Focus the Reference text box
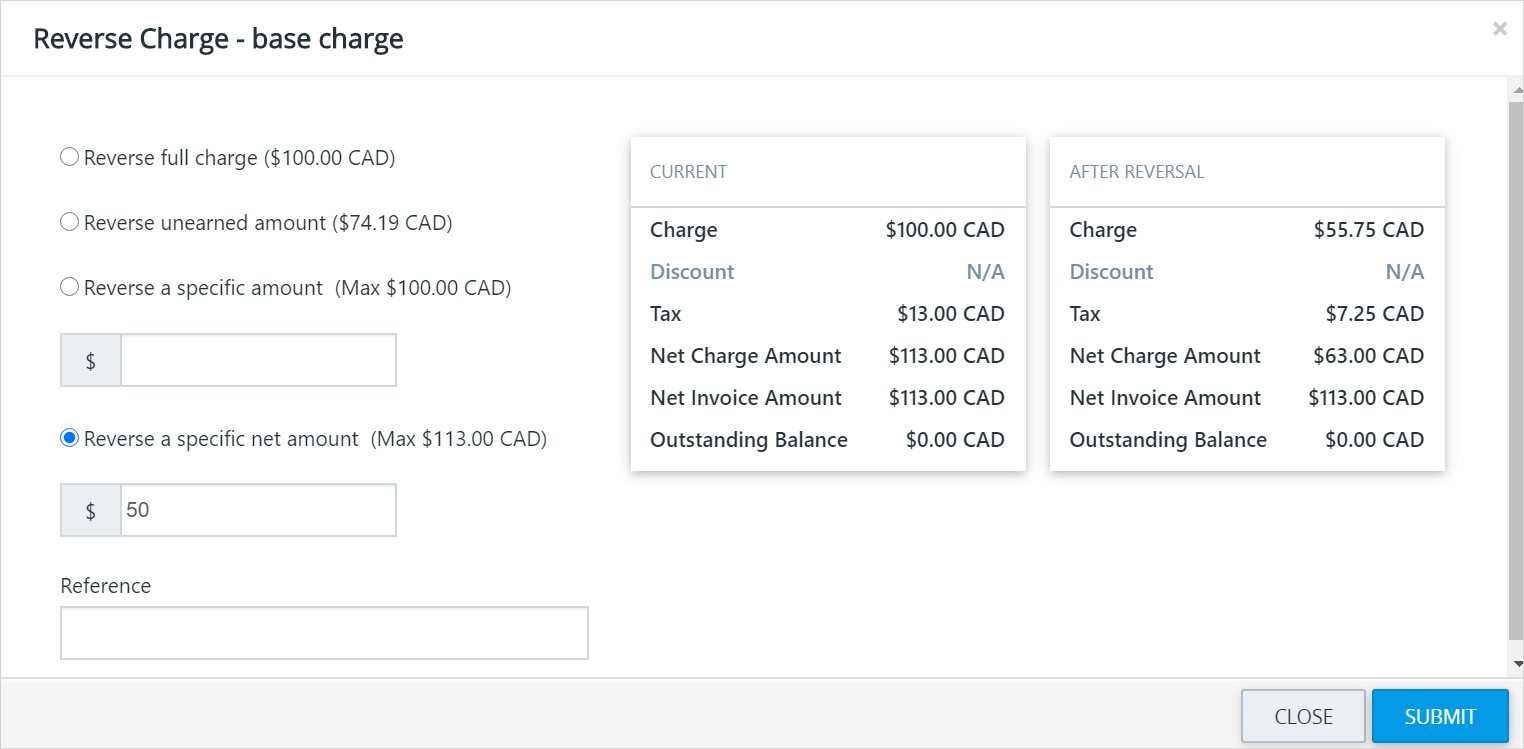Image resolution: width=1524 pixels, height=749 pixels. [x=324, y=633]
